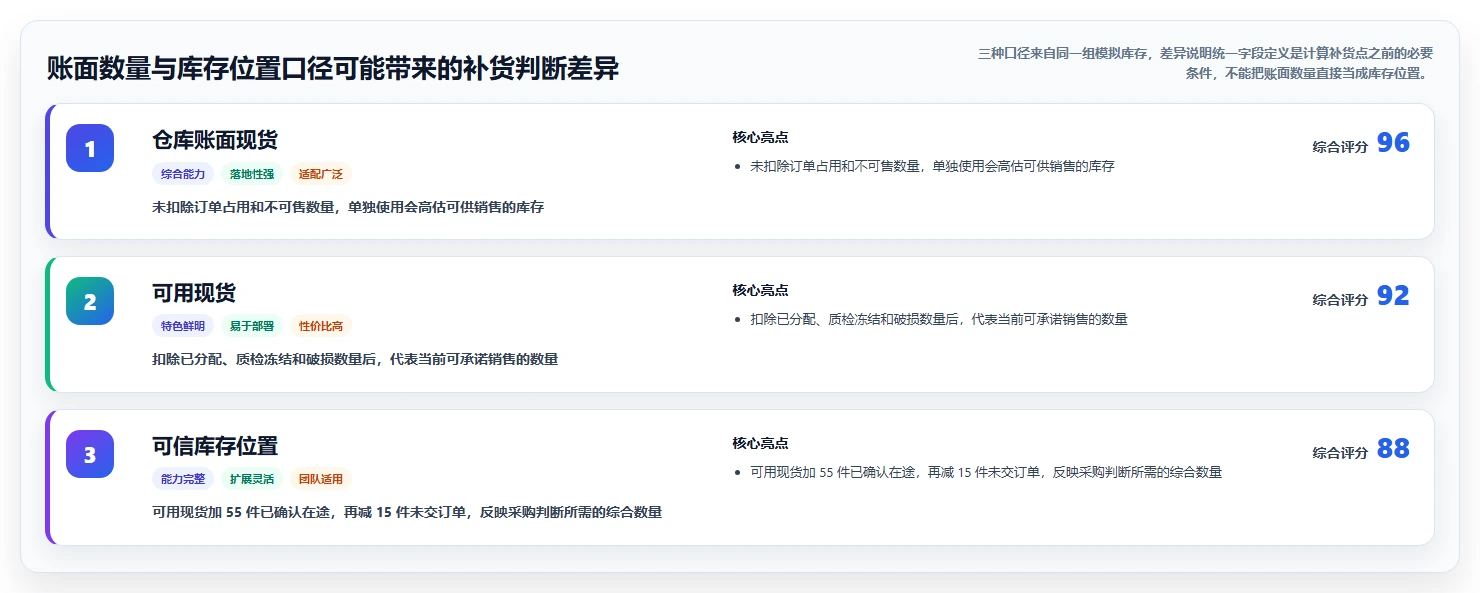Click 核心亮点 heading in 仓库账面现货 card
This screenshot has width=1480, height=593.
[760, 138]
